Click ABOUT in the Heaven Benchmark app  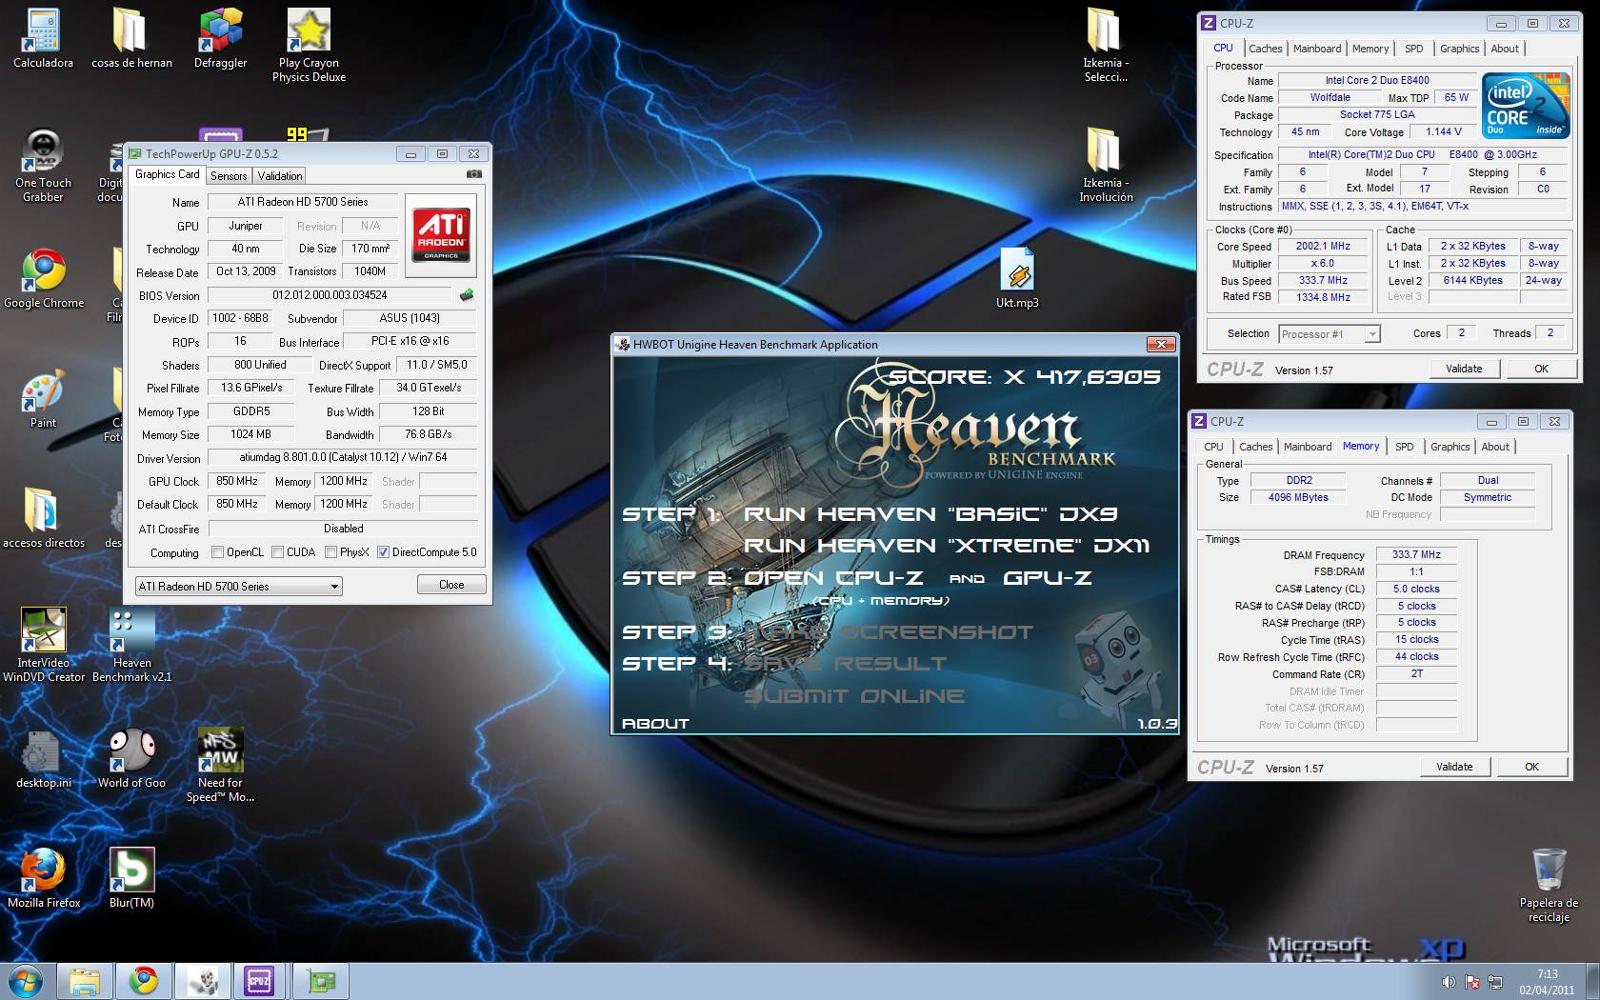(655, 723)
